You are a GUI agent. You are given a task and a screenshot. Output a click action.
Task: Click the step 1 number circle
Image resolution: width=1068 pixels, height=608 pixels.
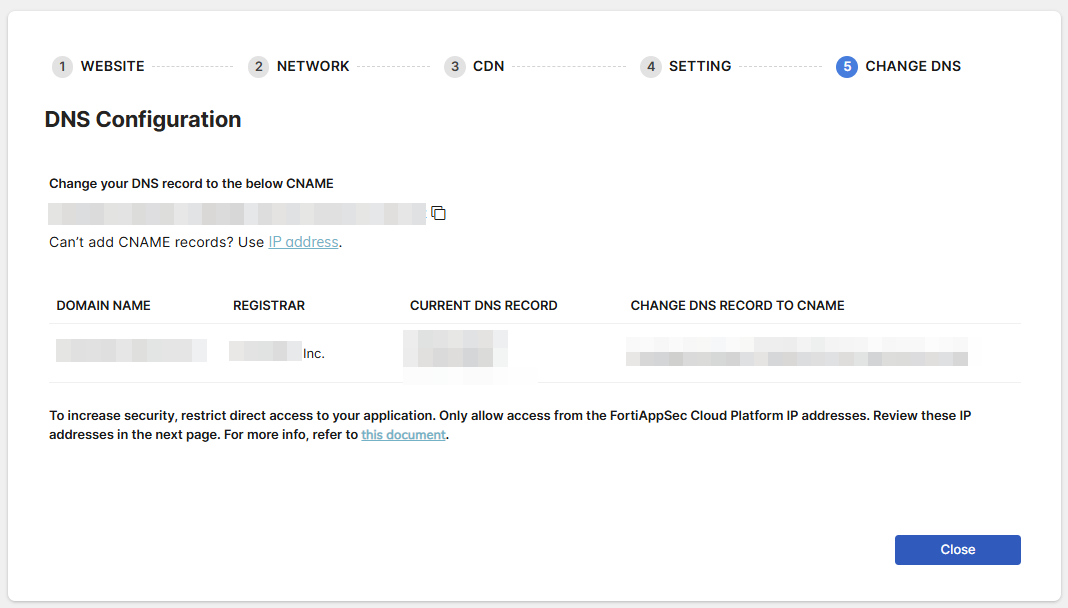click(63, 67)
